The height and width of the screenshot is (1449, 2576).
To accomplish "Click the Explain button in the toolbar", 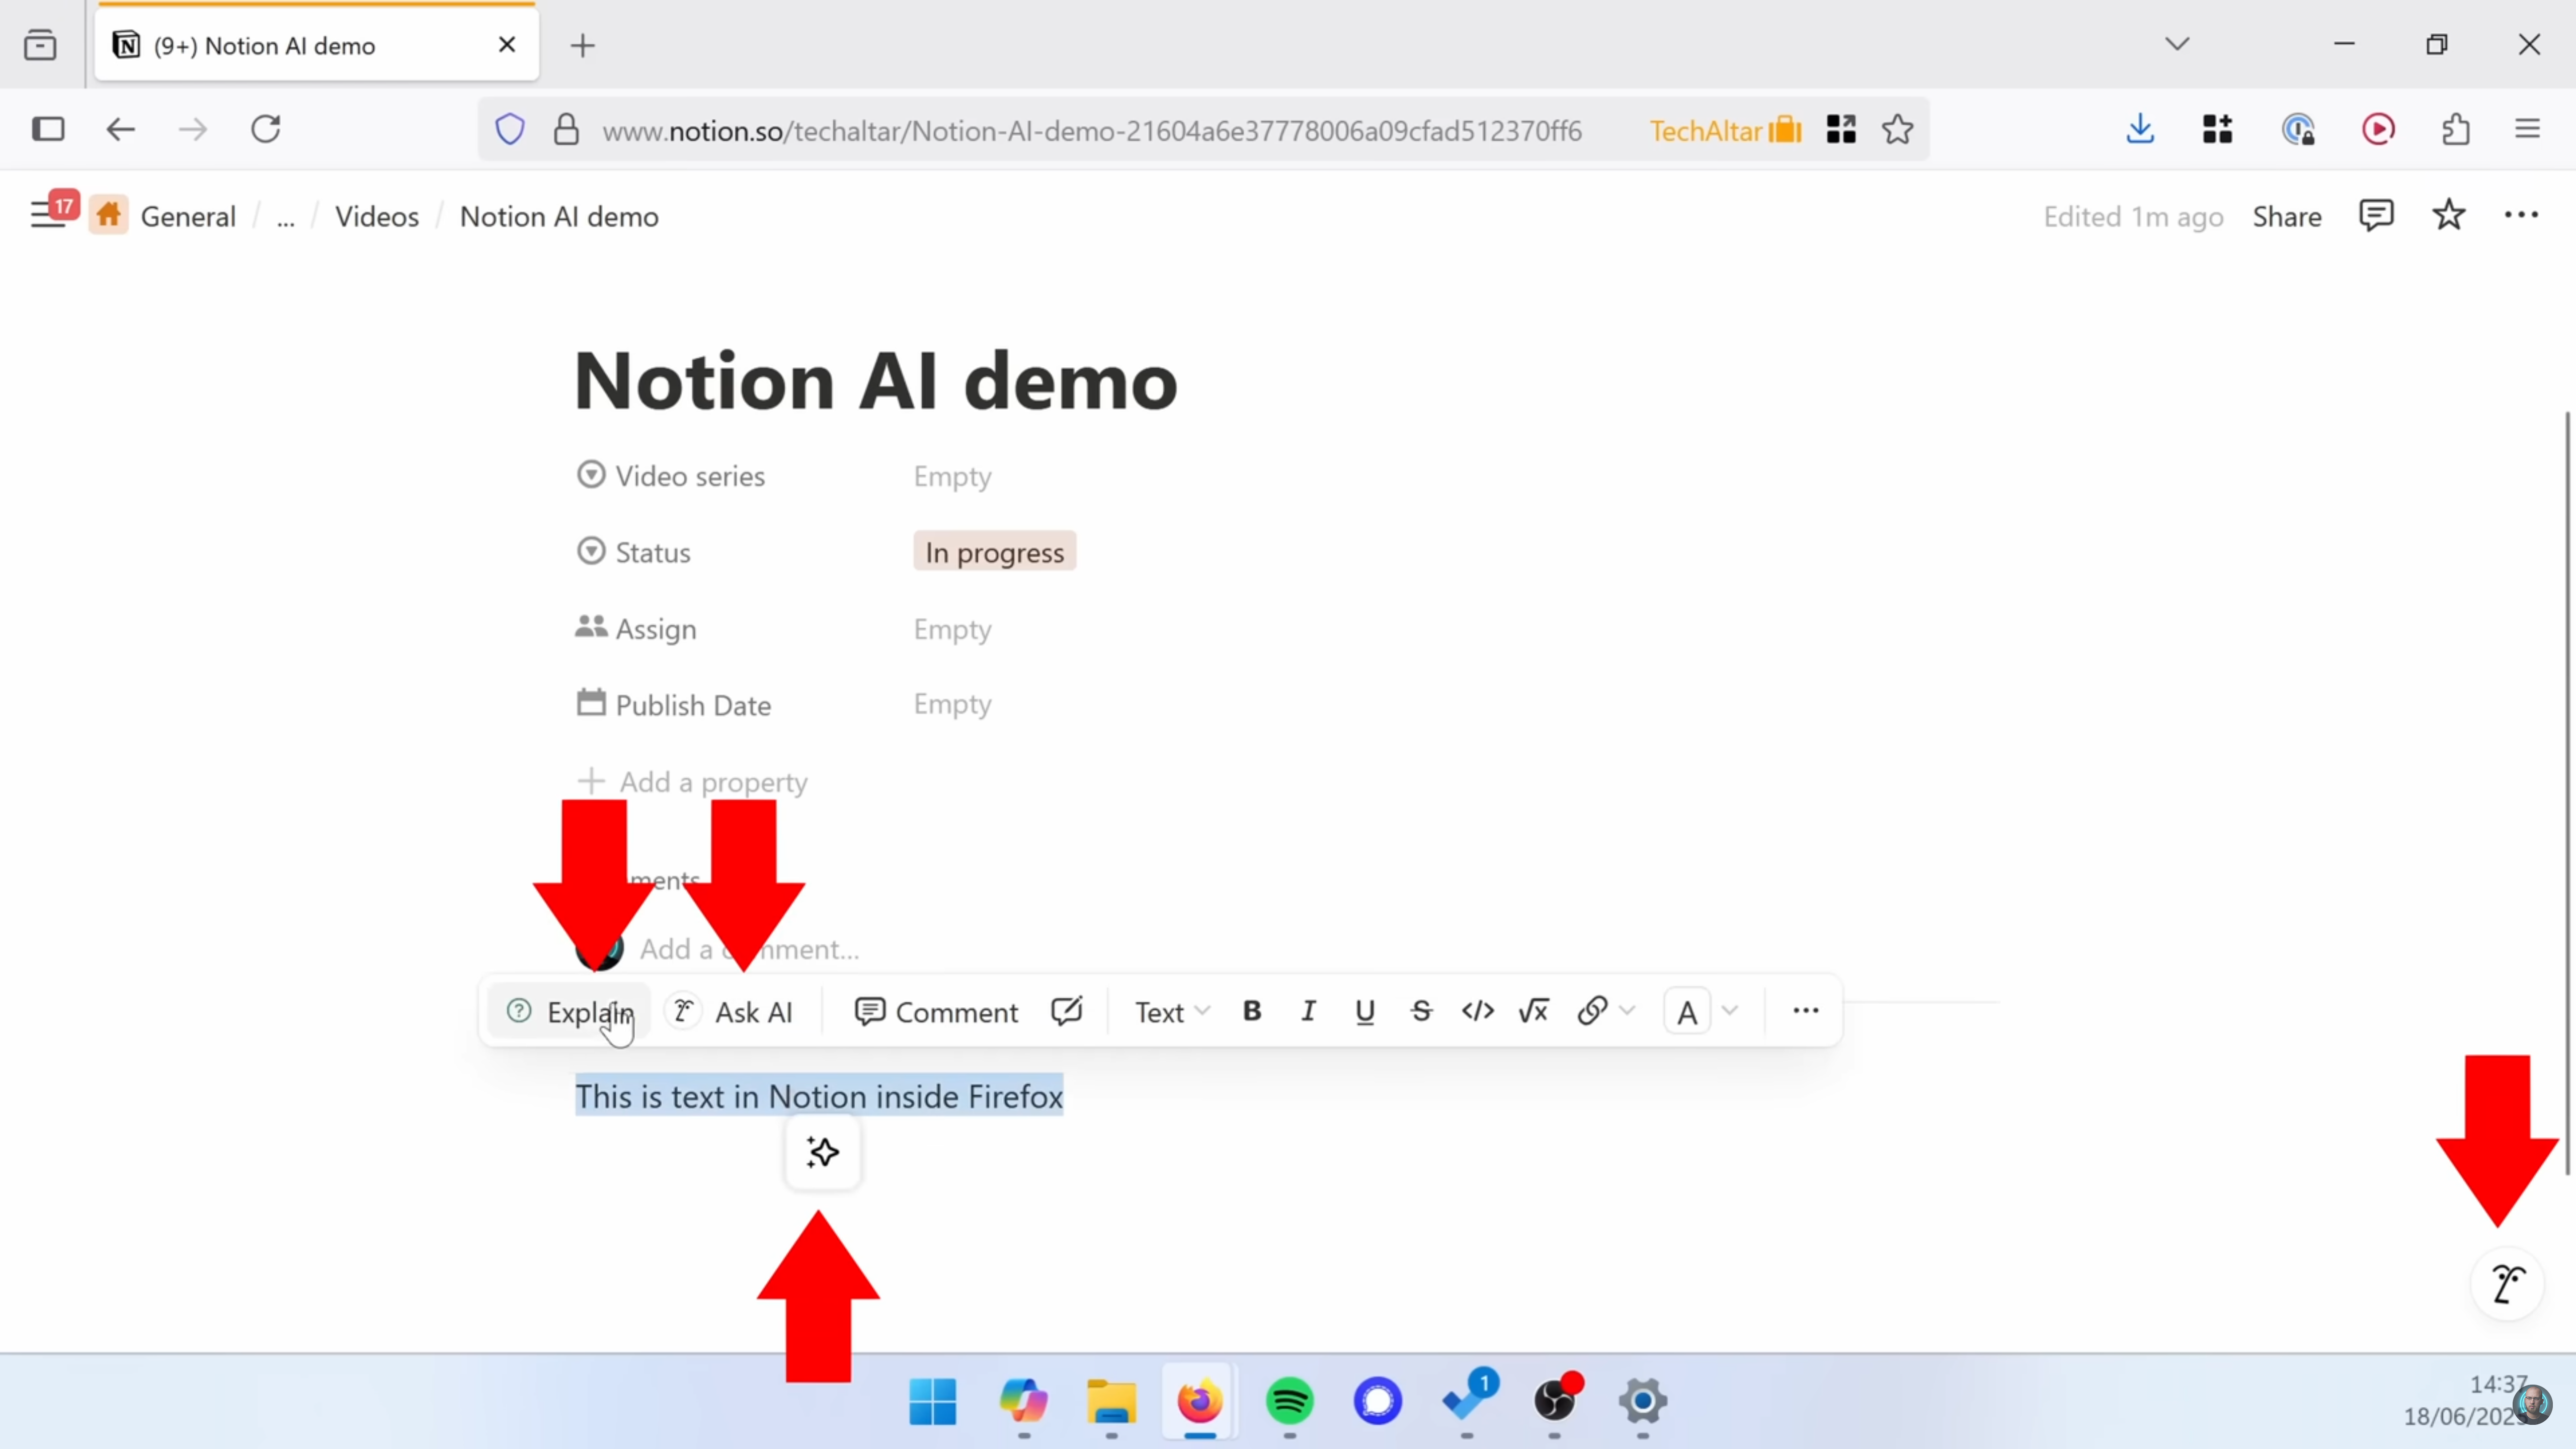I will point(569,1012).
